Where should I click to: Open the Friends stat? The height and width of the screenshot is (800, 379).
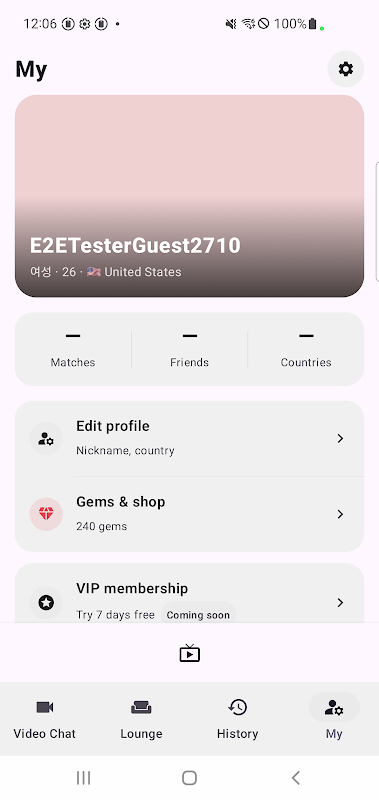[x=189, y=349]
